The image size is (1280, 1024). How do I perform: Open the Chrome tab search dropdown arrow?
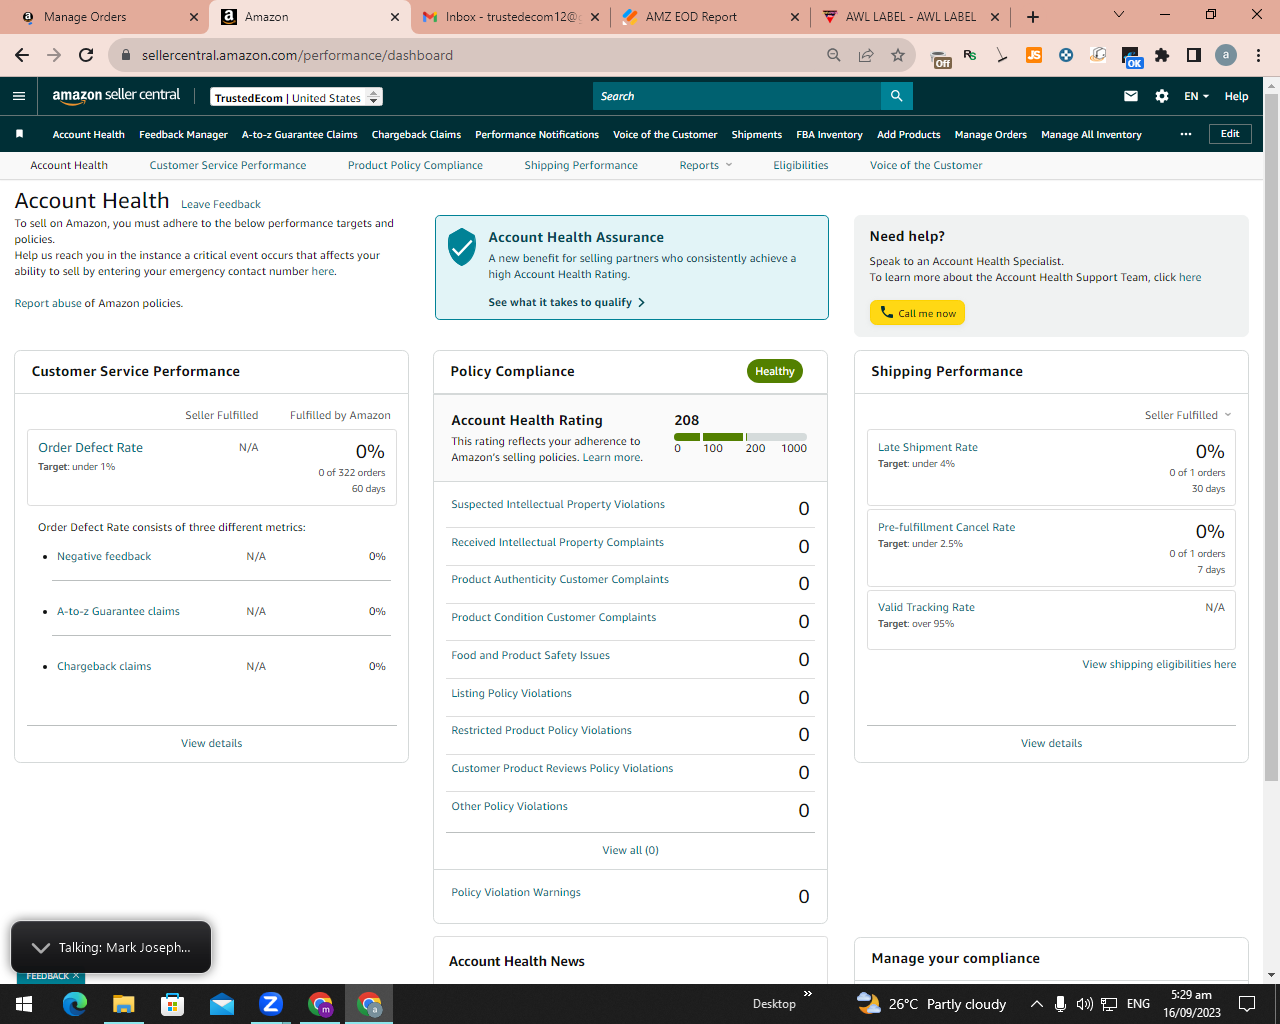1119,14
